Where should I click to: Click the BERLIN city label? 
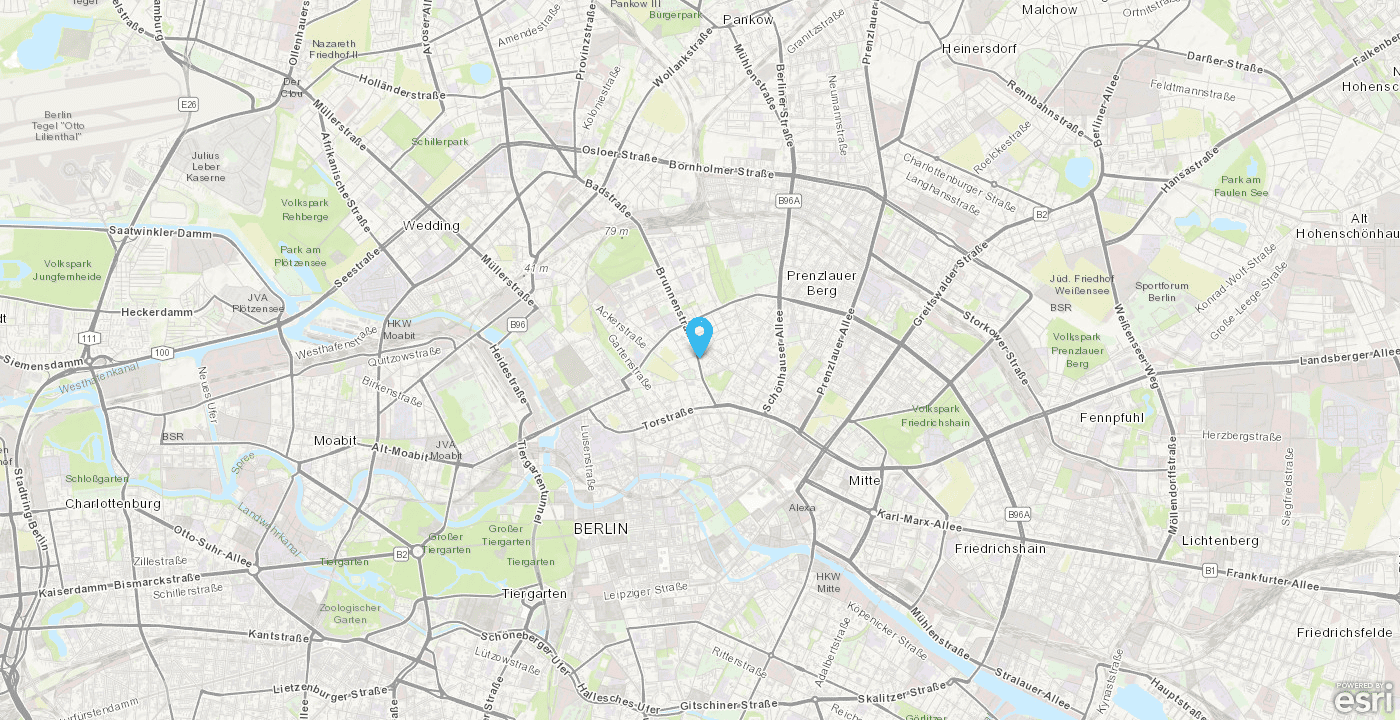(601, 528)
